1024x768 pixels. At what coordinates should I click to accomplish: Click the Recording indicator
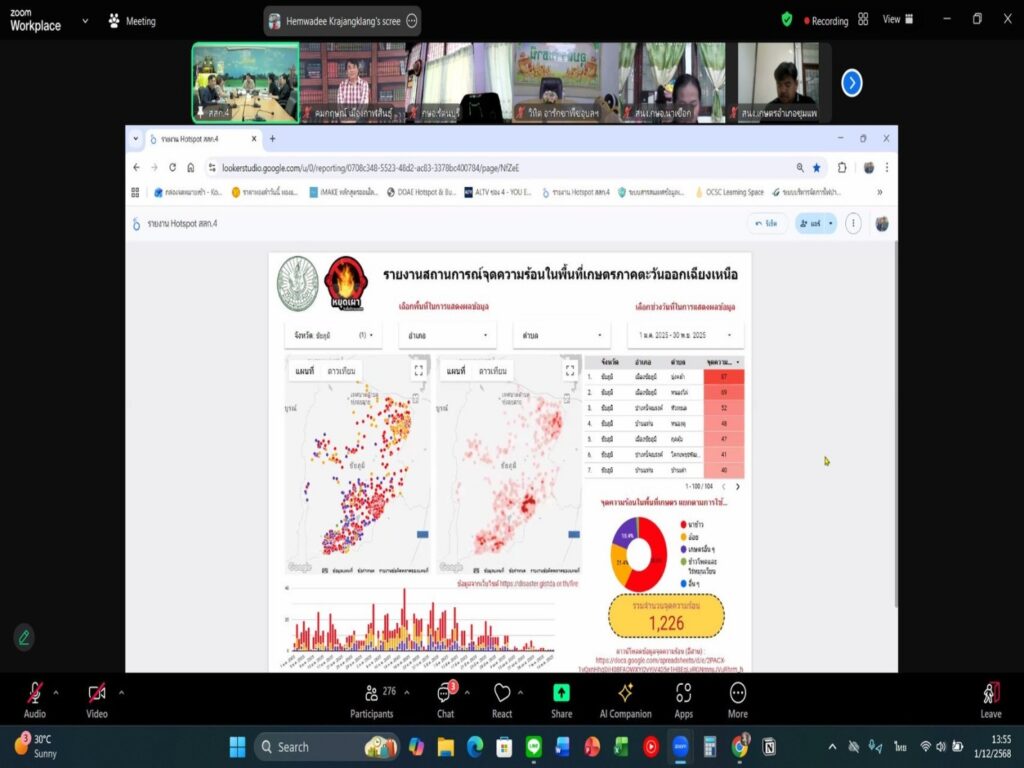(821, 20)
